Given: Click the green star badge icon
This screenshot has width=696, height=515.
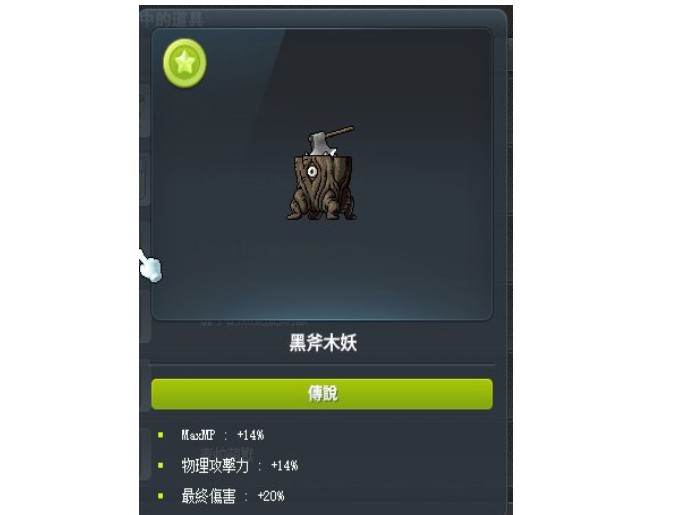Looking at the screenshot, I should click(185, 63).
